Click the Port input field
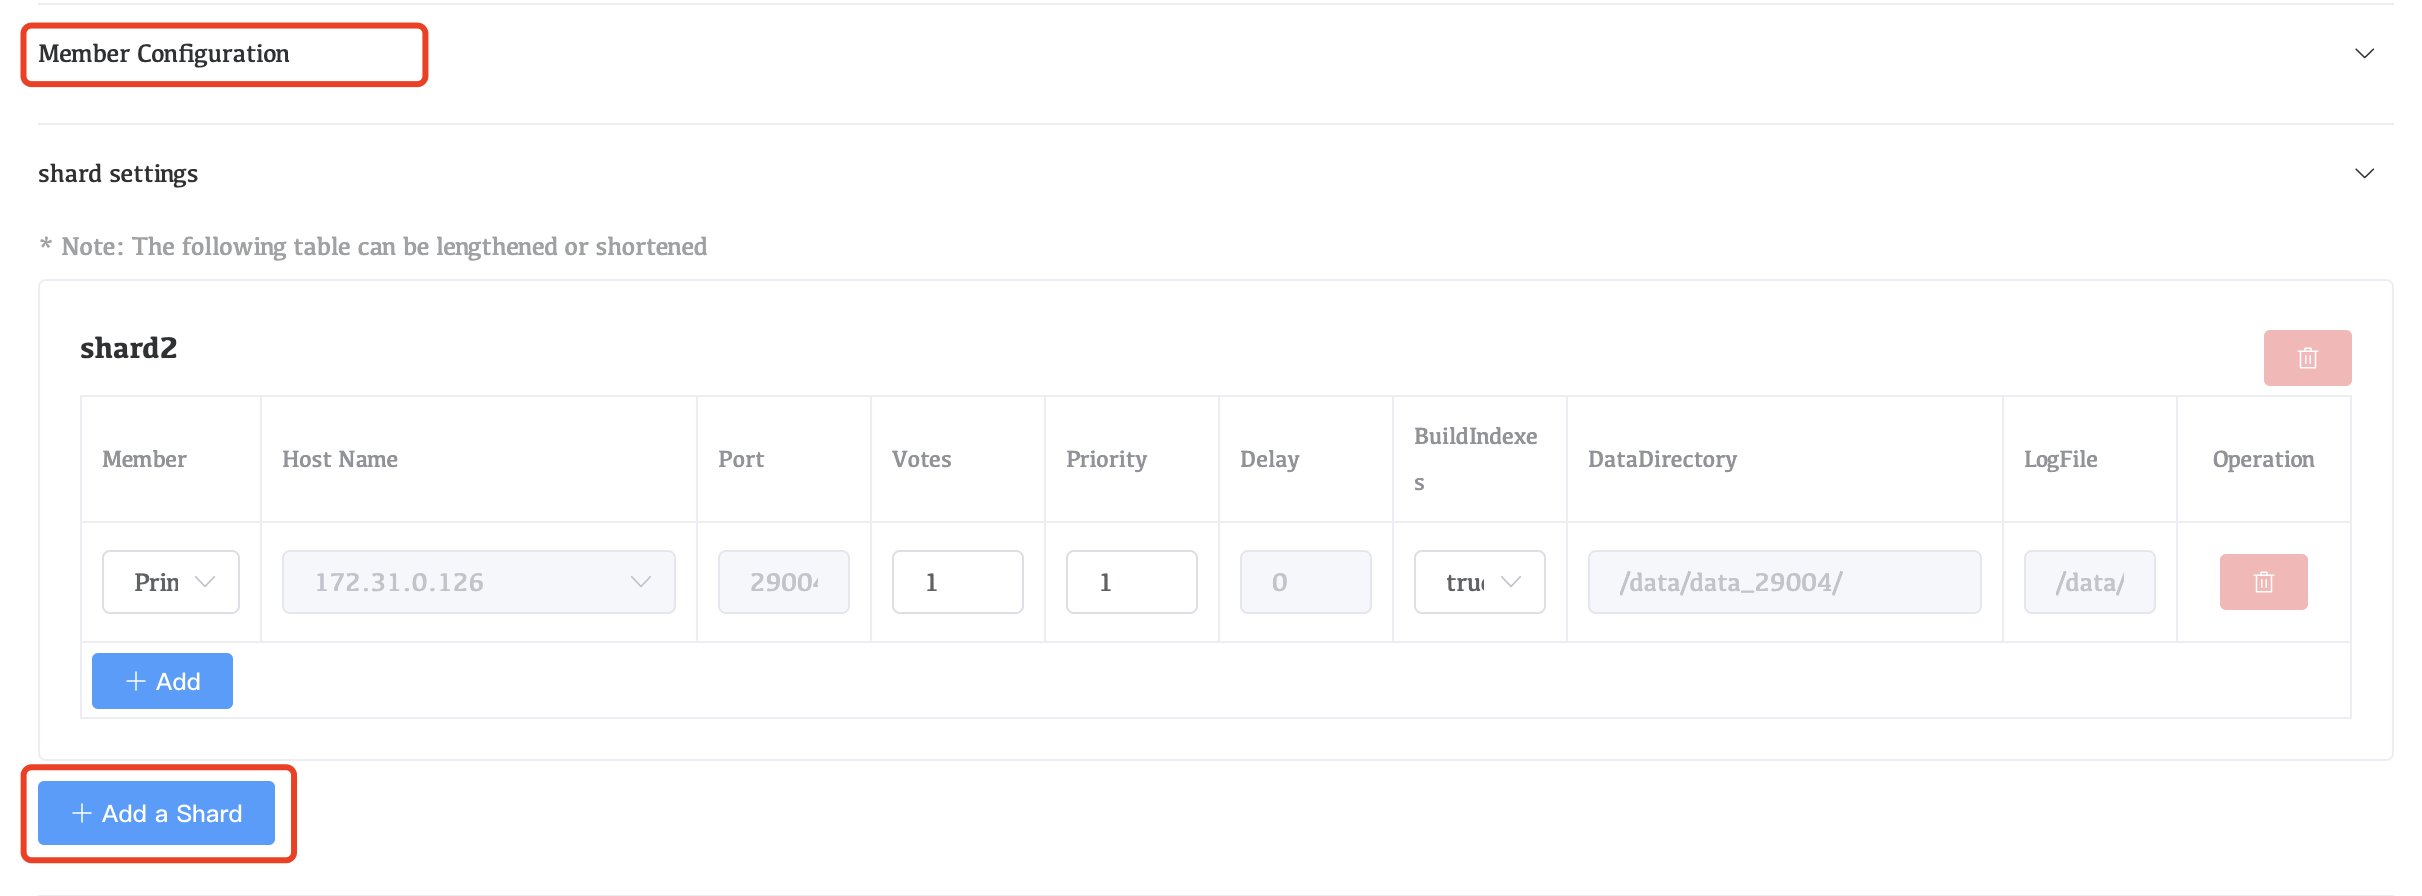 tap(783, 582)
